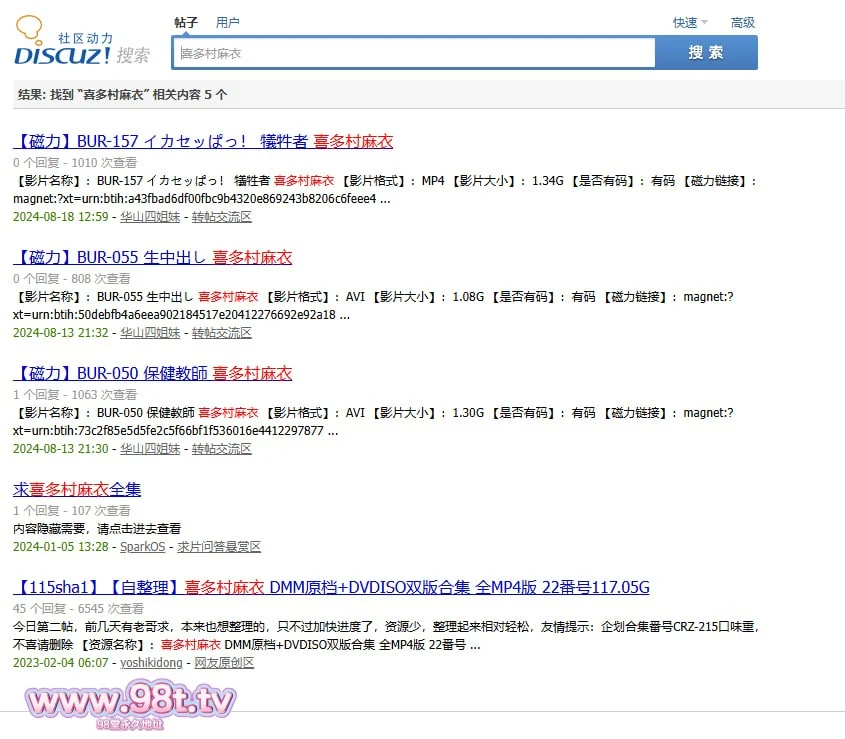Go to the 求片问答悬赏区 forum
This screenshot has width=845, height=739.
(218, 547)
